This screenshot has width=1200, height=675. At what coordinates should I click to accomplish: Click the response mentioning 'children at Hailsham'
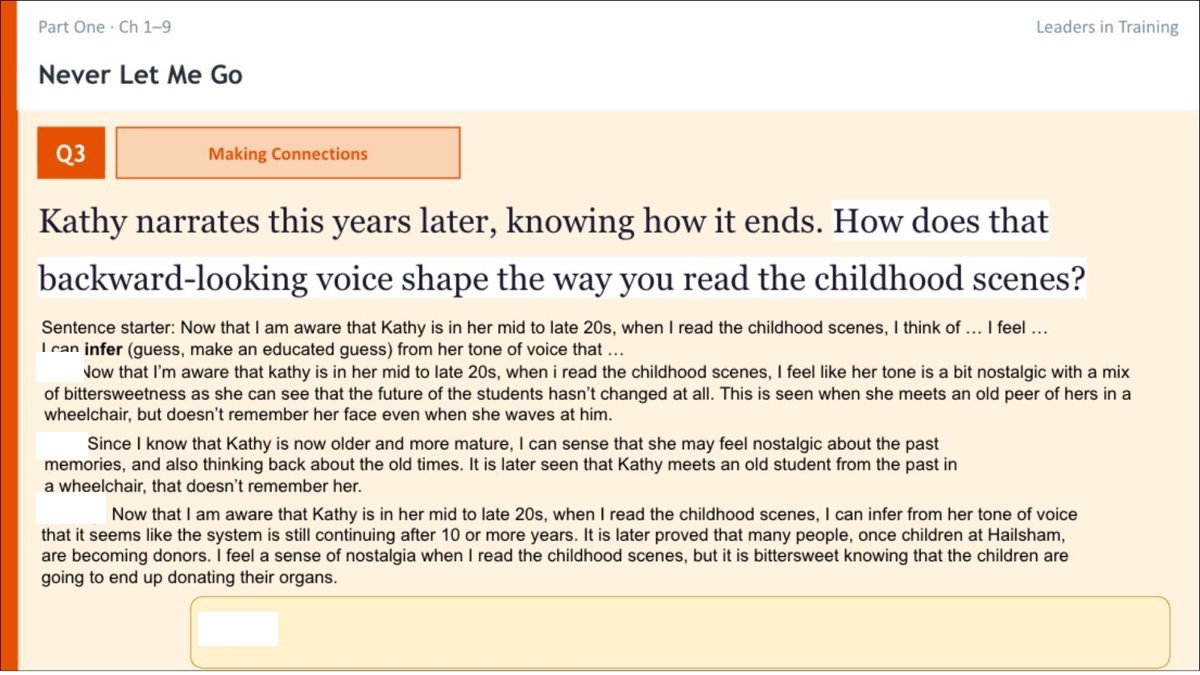click(x=558, y=546)
